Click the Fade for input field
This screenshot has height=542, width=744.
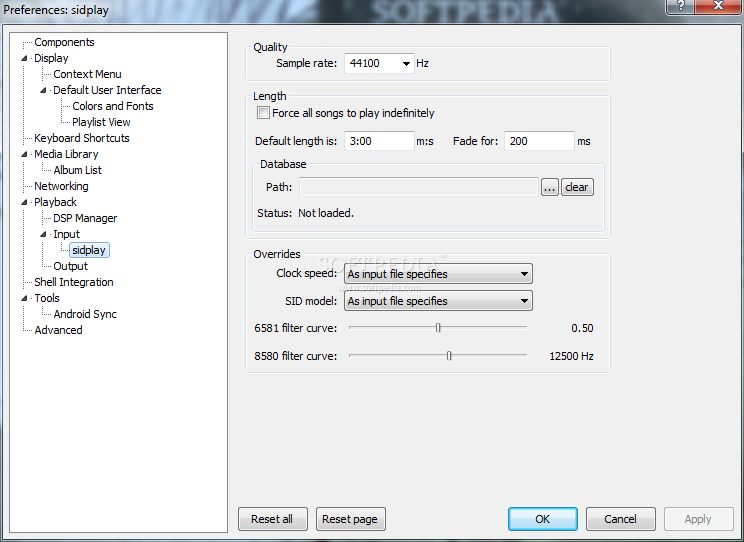click(x=539, y=141)
